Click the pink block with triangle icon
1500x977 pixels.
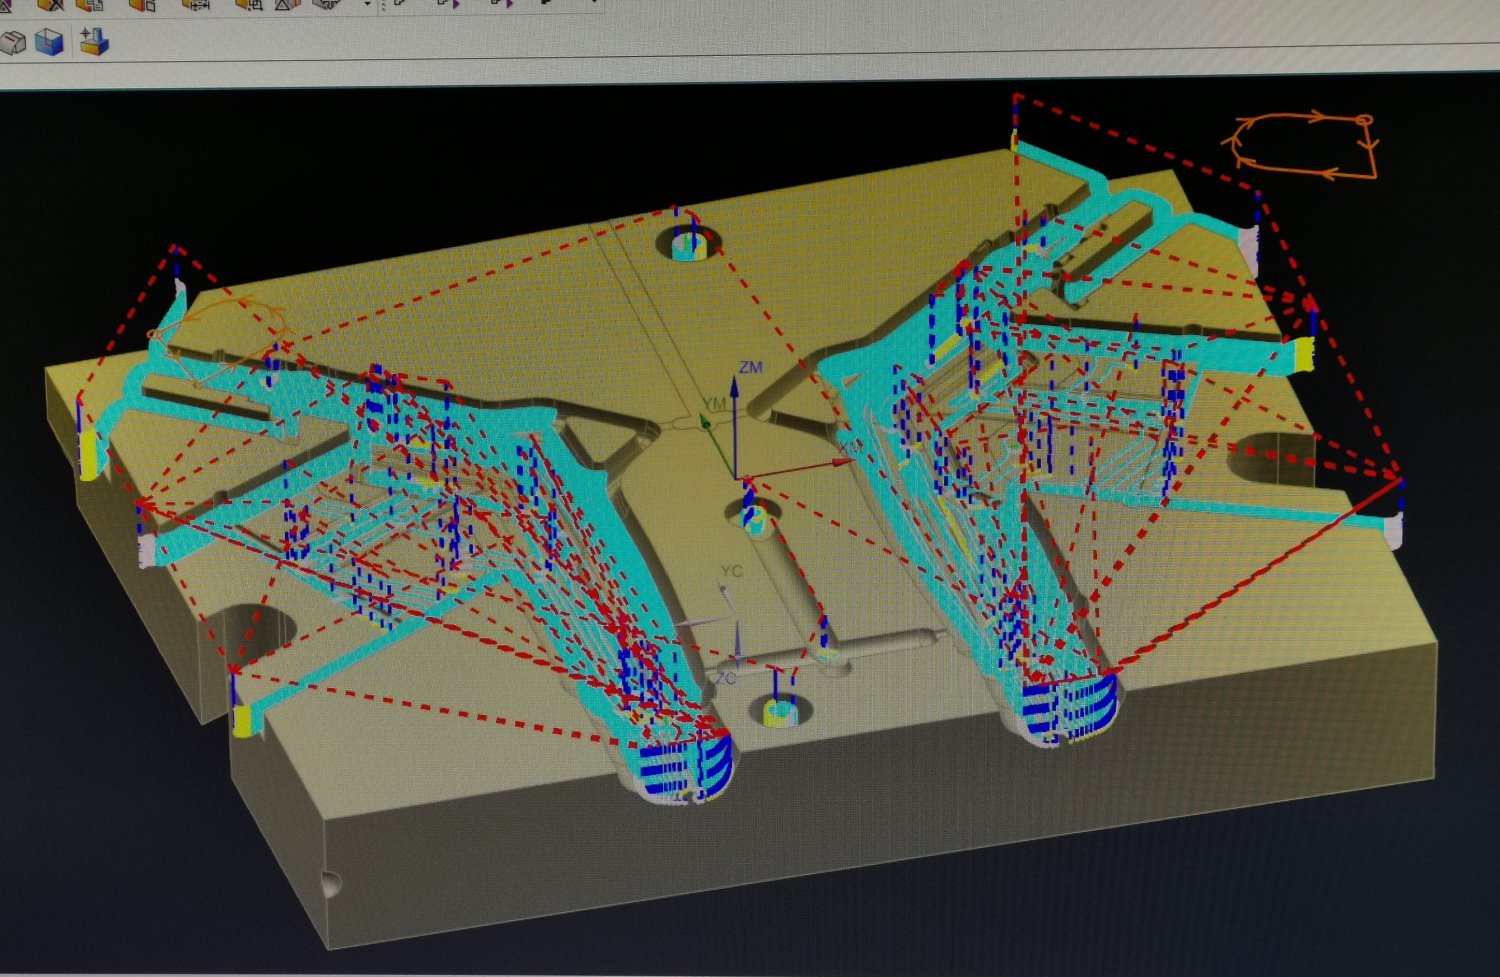pyautogui.click(x=287, y=4)
